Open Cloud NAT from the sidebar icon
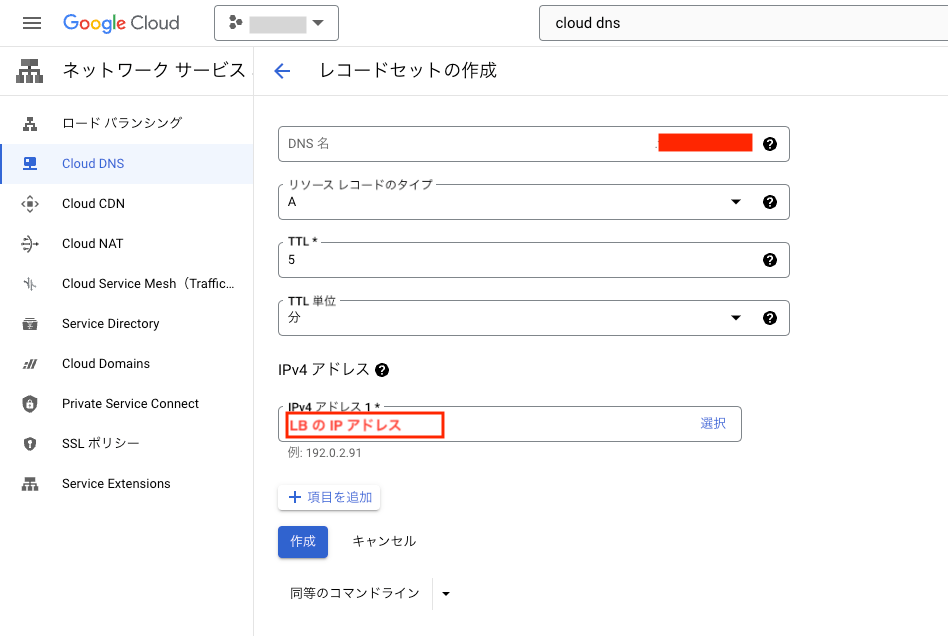 point(30,243)
